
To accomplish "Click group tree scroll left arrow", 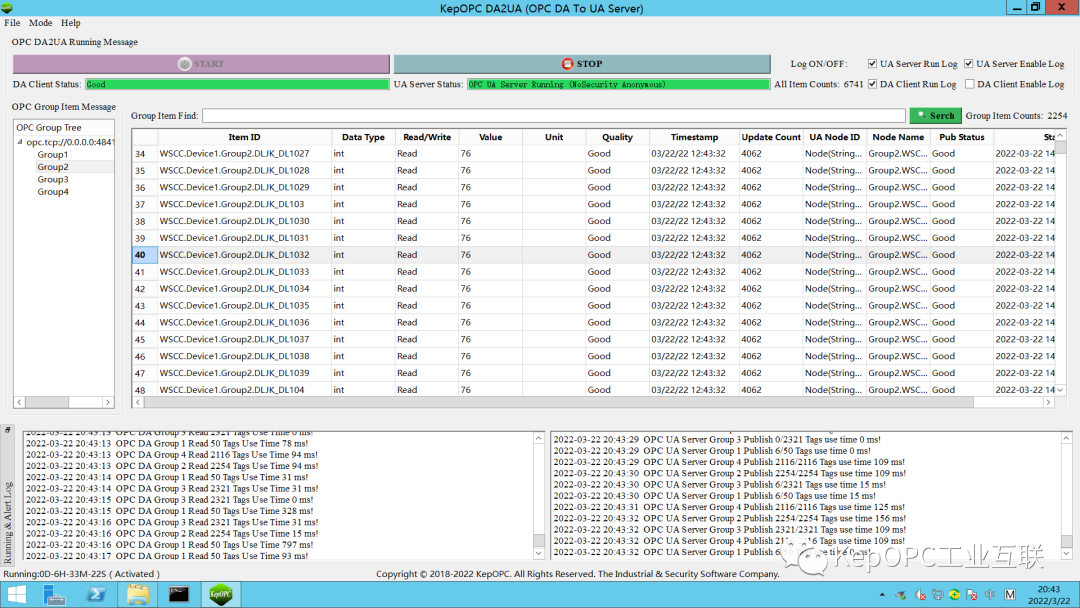I will point(19,402).
